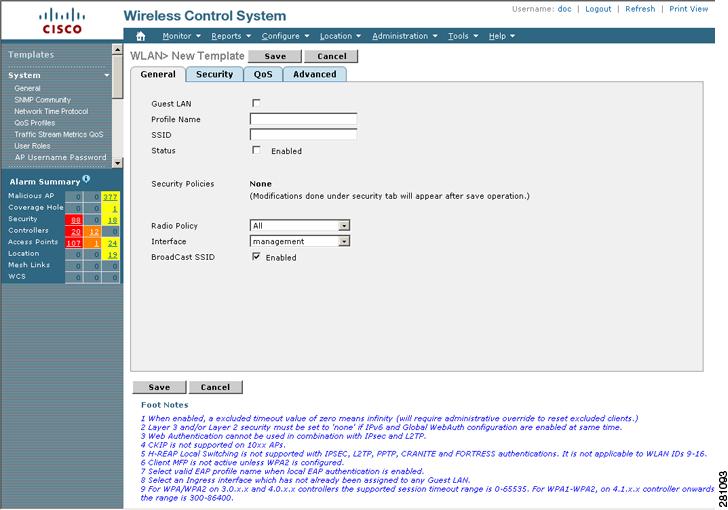The image size is (728, 510).
Task: Click sidebar scrollbar down arrow
Action: pyautogui.click(x=117, y=163)
